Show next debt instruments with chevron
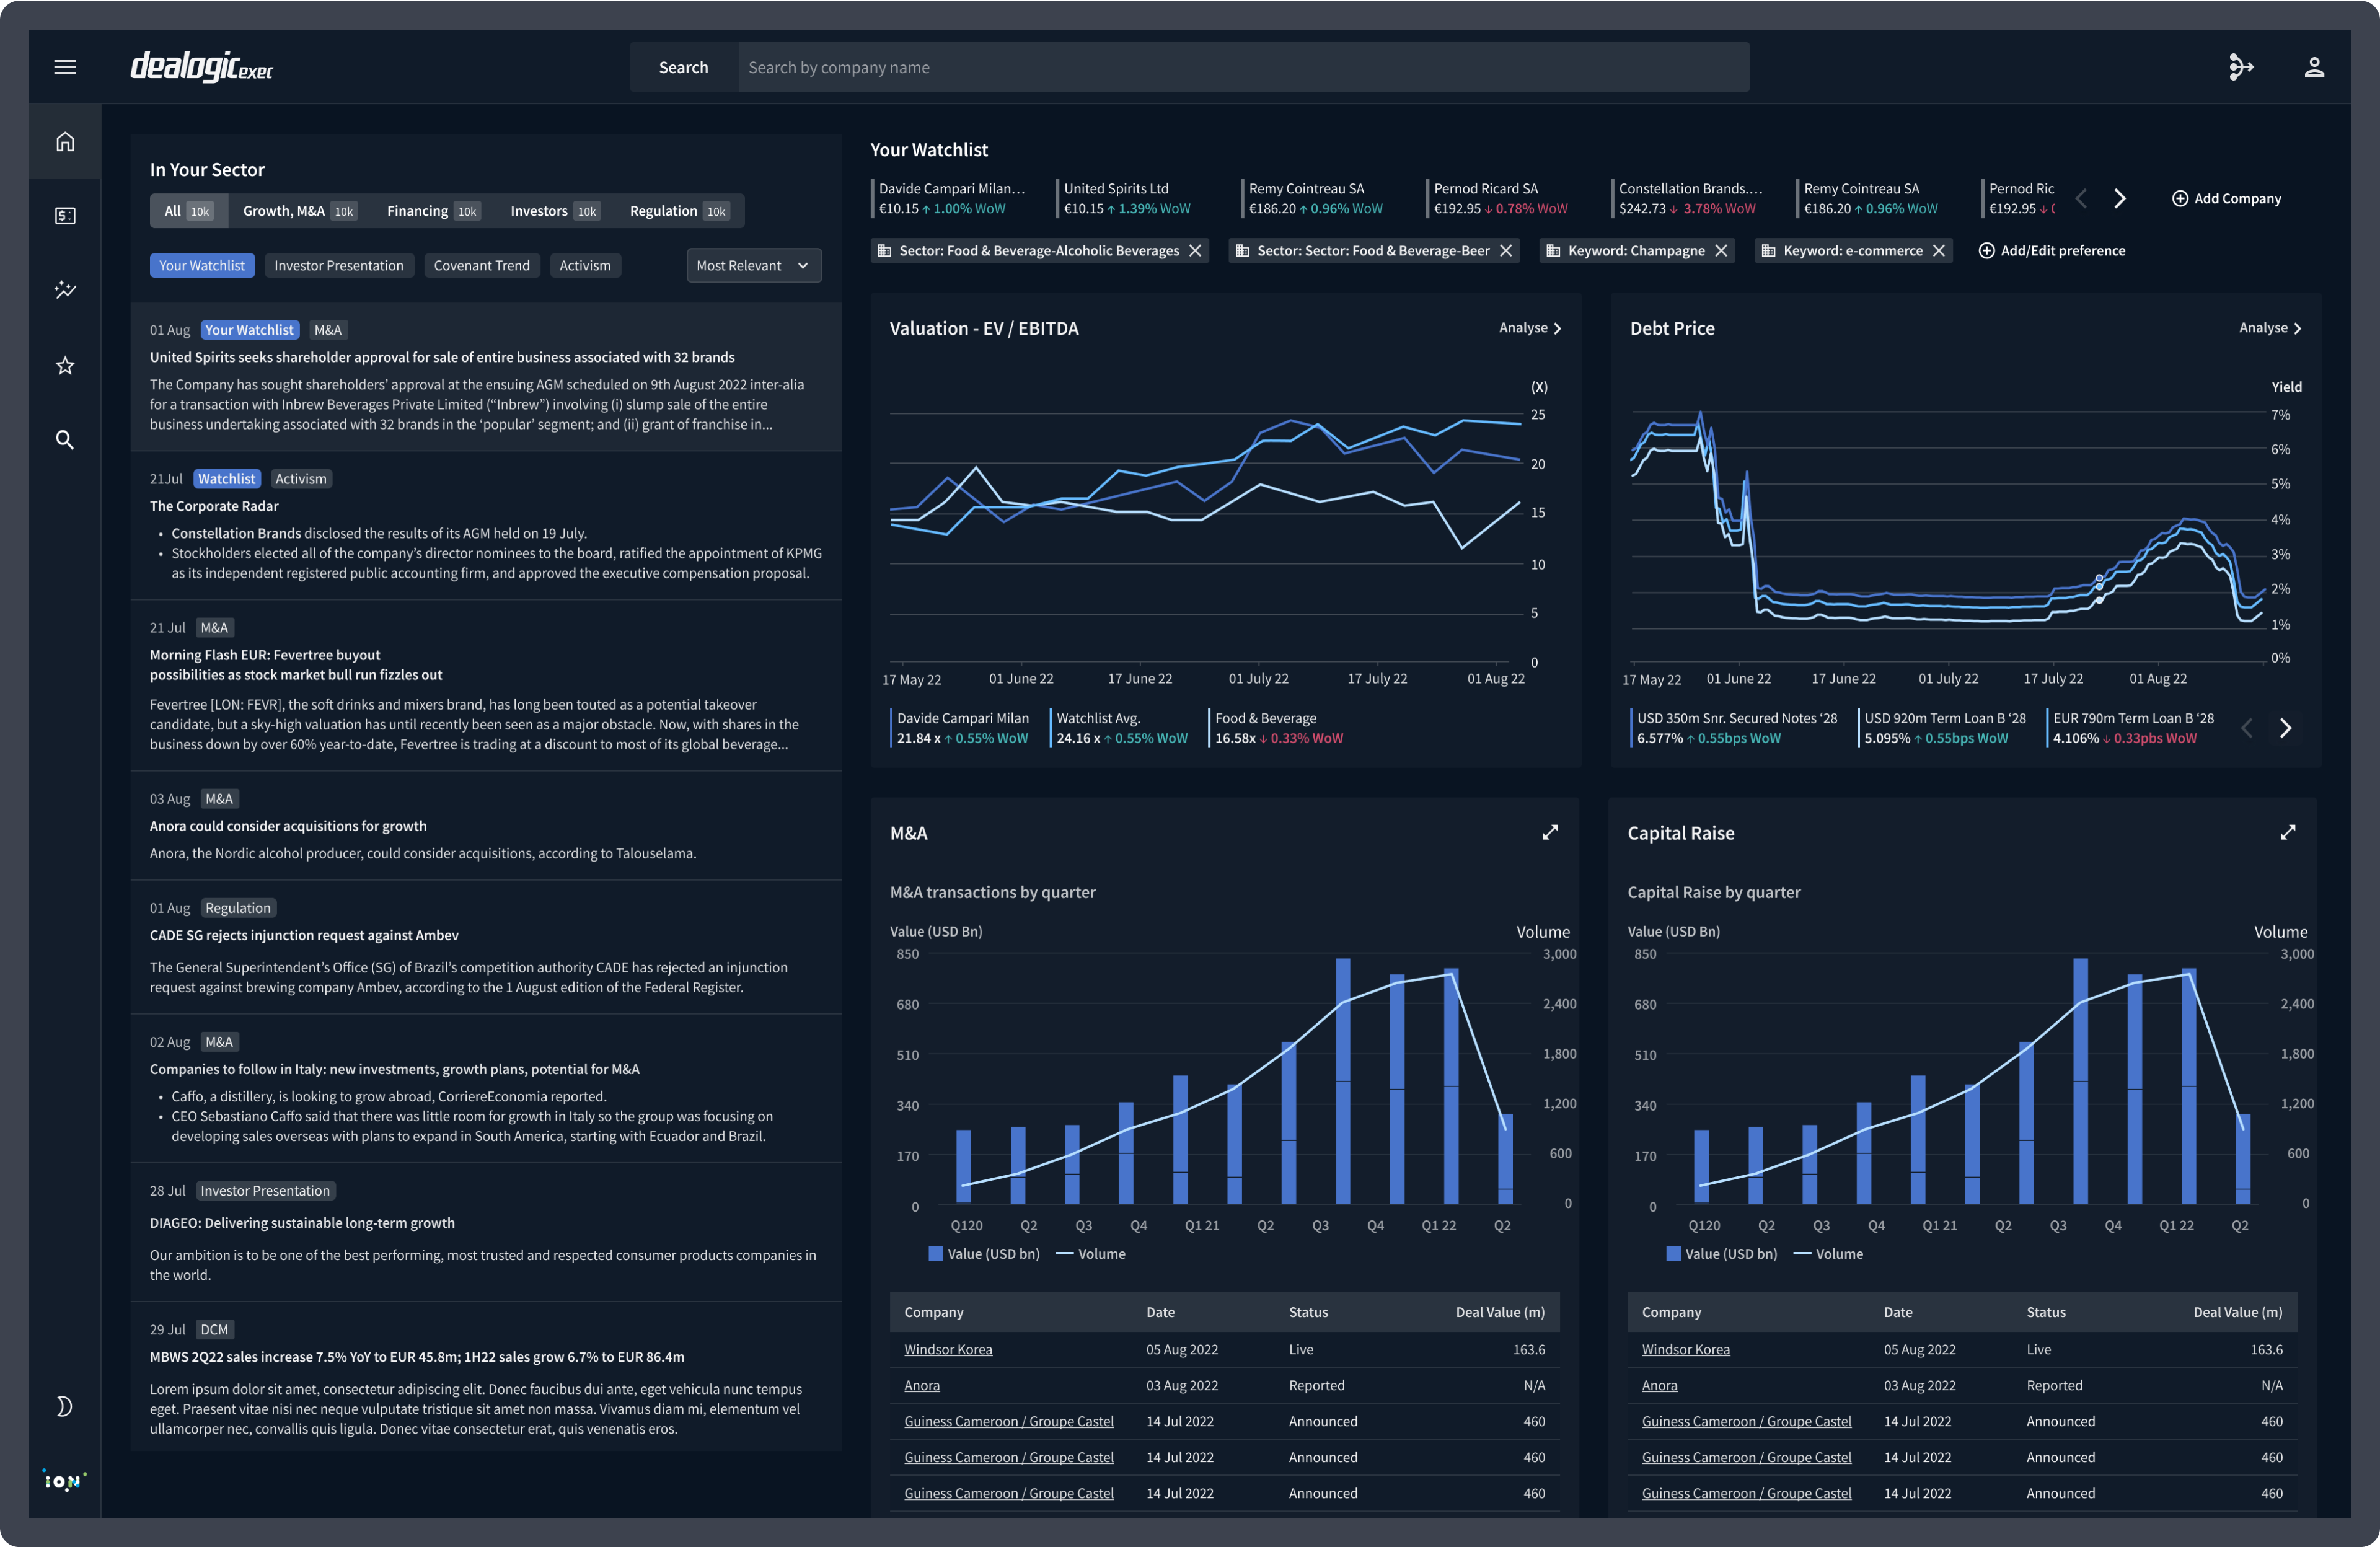 point(2285,728)
